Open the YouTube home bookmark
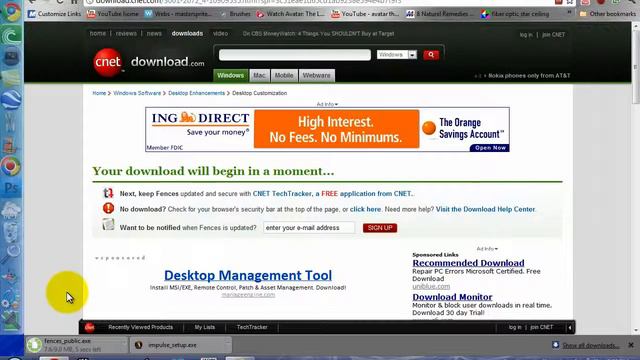The height and width of the screenshot is (360, 640). 113,14
